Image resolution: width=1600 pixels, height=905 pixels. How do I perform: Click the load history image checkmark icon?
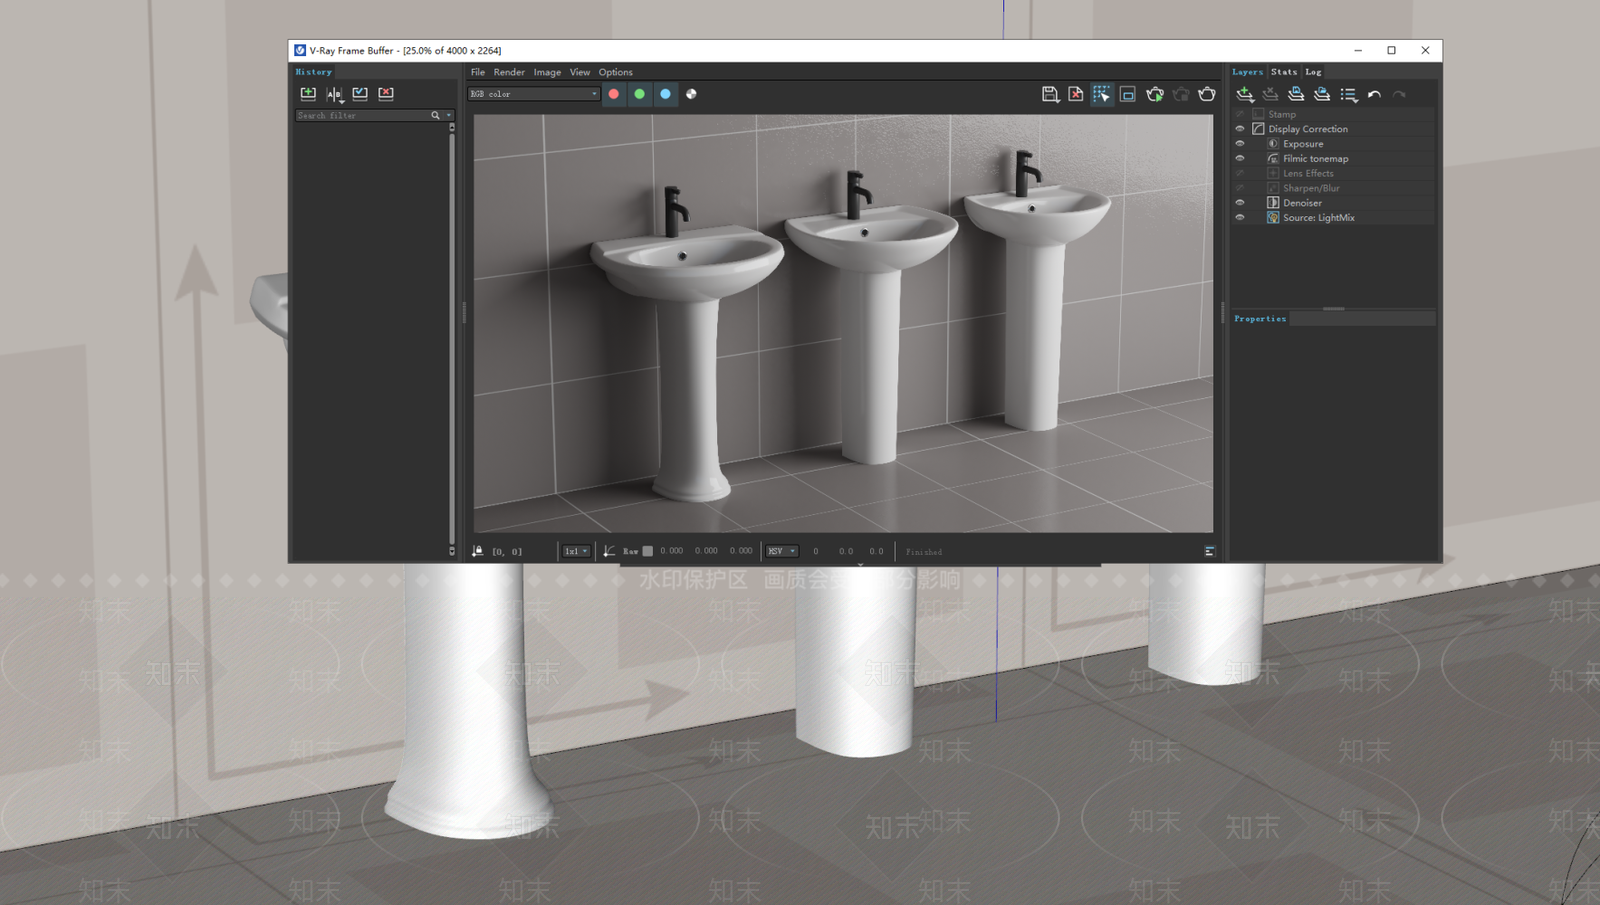[360, 94]
